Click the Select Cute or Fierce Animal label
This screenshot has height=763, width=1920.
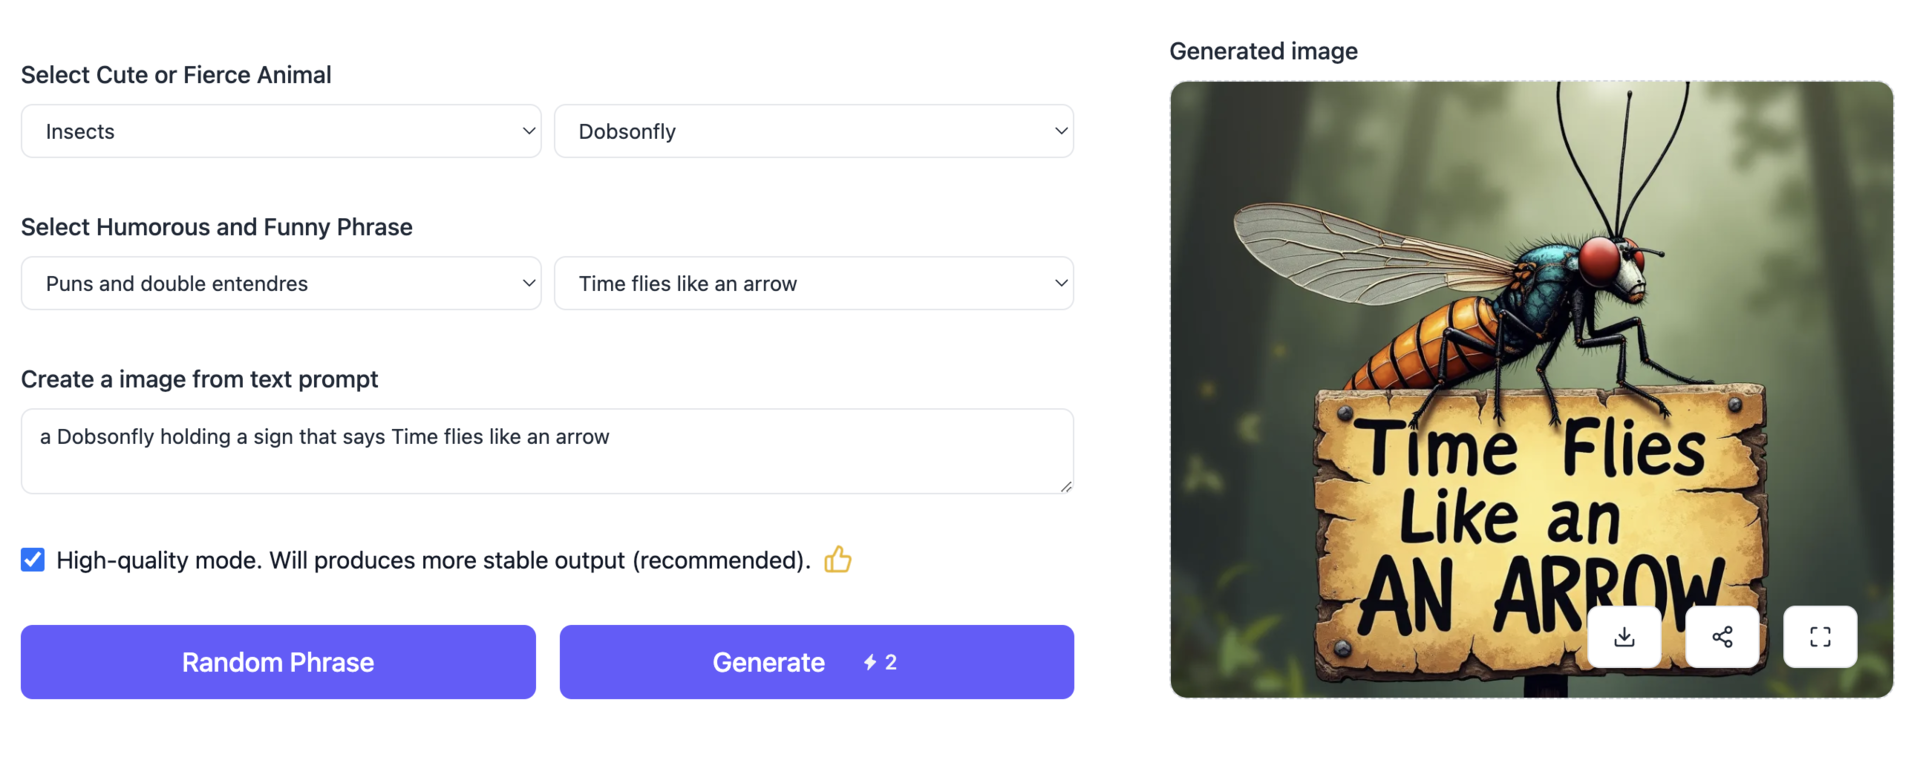pos(176,75)
